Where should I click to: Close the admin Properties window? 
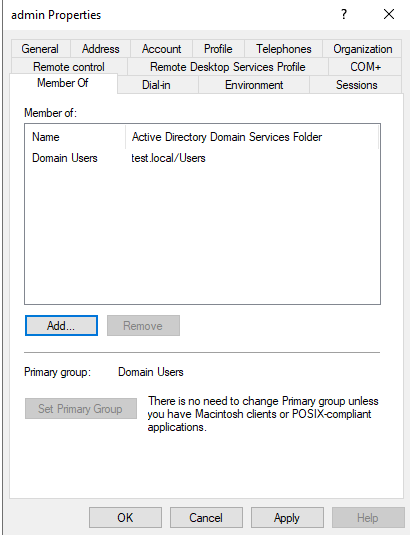coord(389,14)
